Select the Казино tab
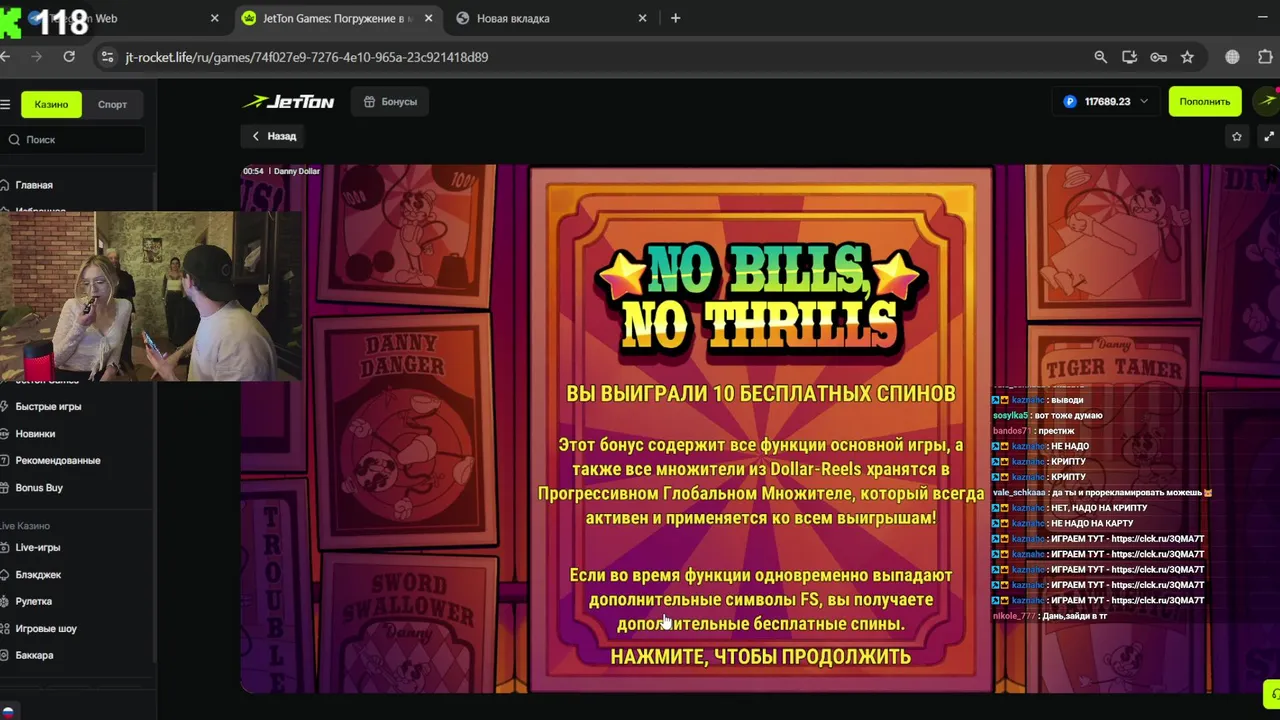Viewport: 1280px width, 720px height. coord(51,104)
